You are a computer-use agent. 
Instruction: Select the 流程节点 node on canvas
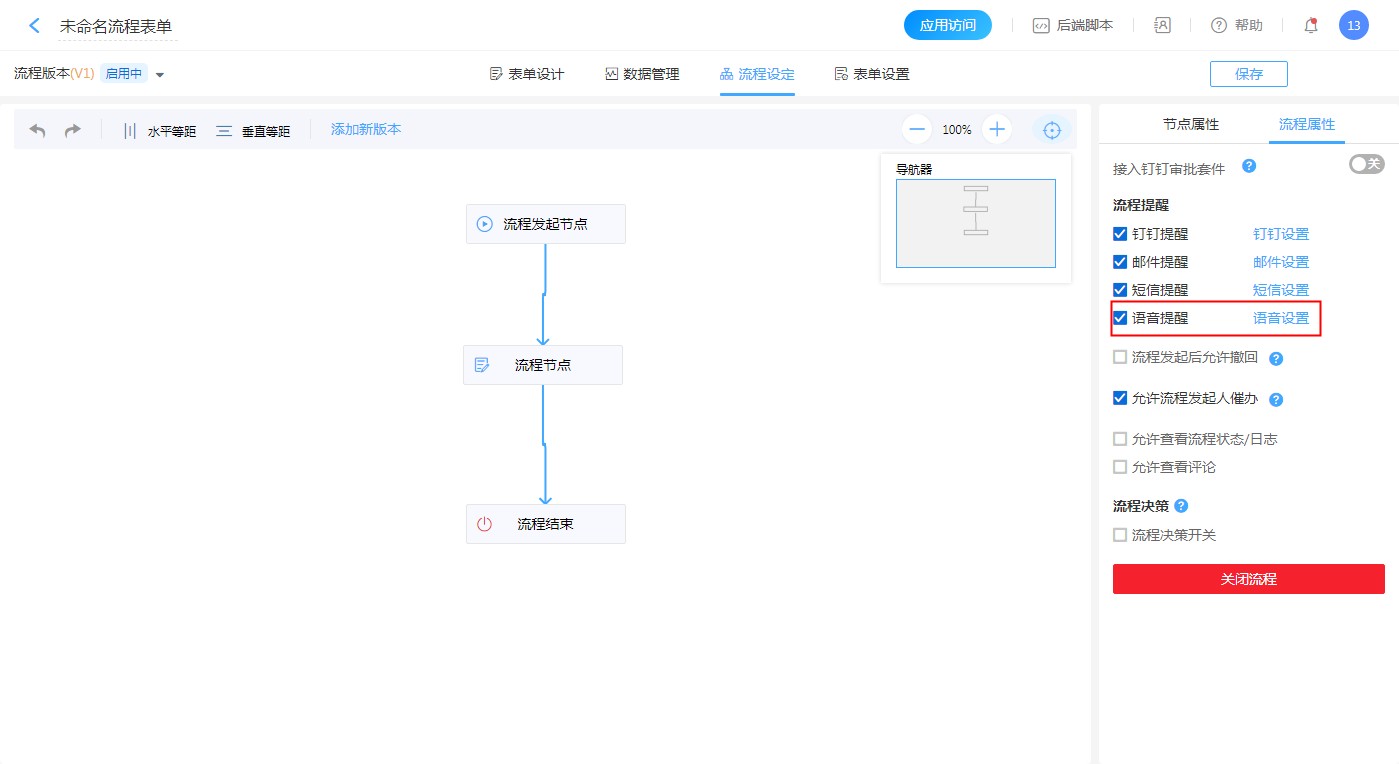[x=543, y=365]
